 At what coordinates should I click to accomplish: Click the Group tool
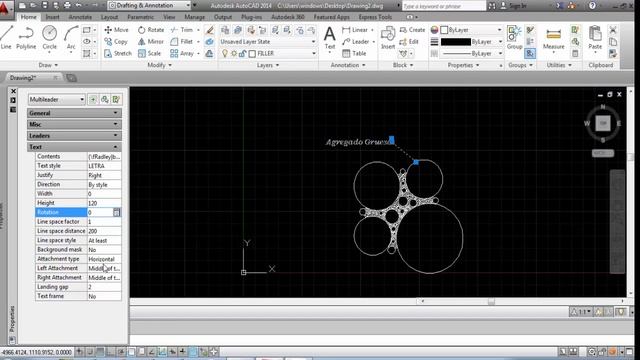pos(514,38)
